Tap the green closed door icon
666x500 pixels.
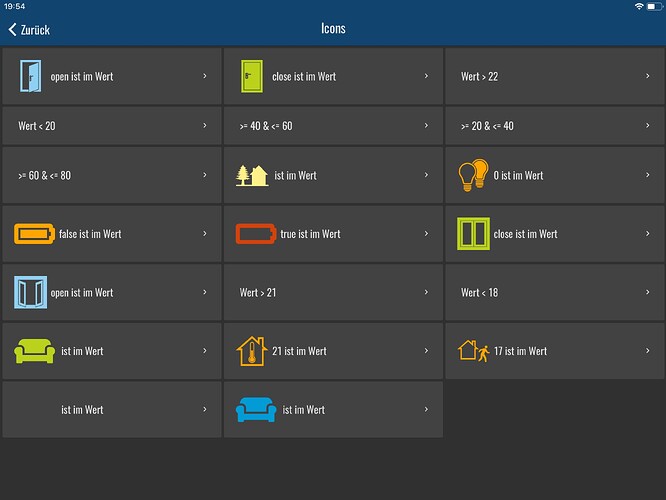click(251, 75)
